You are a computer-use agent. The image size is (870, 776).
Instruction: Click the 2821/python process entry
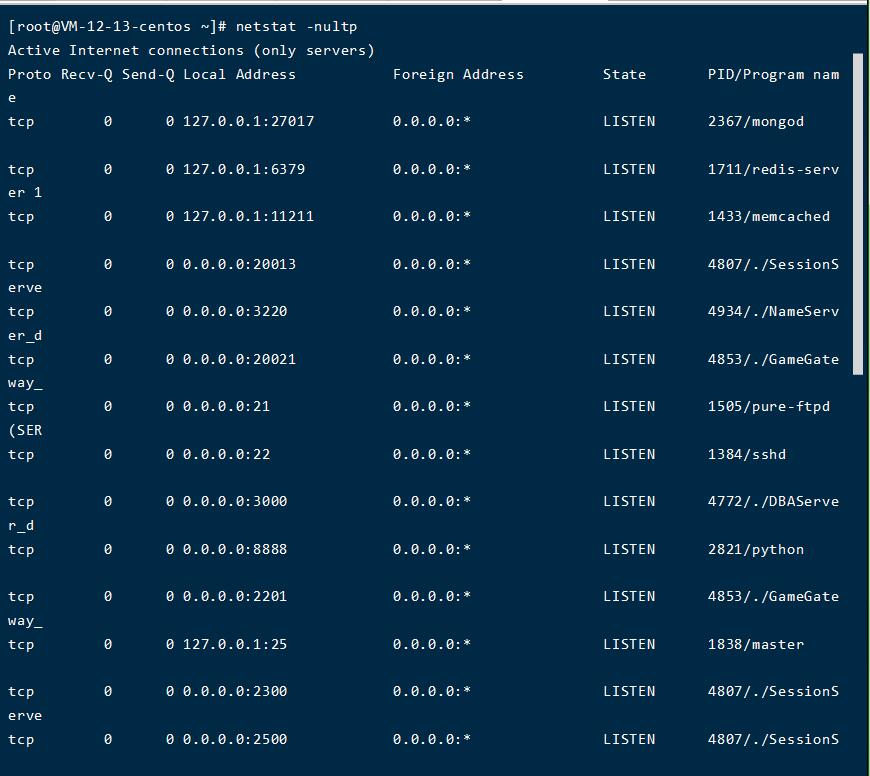click(x=755, y=549)
